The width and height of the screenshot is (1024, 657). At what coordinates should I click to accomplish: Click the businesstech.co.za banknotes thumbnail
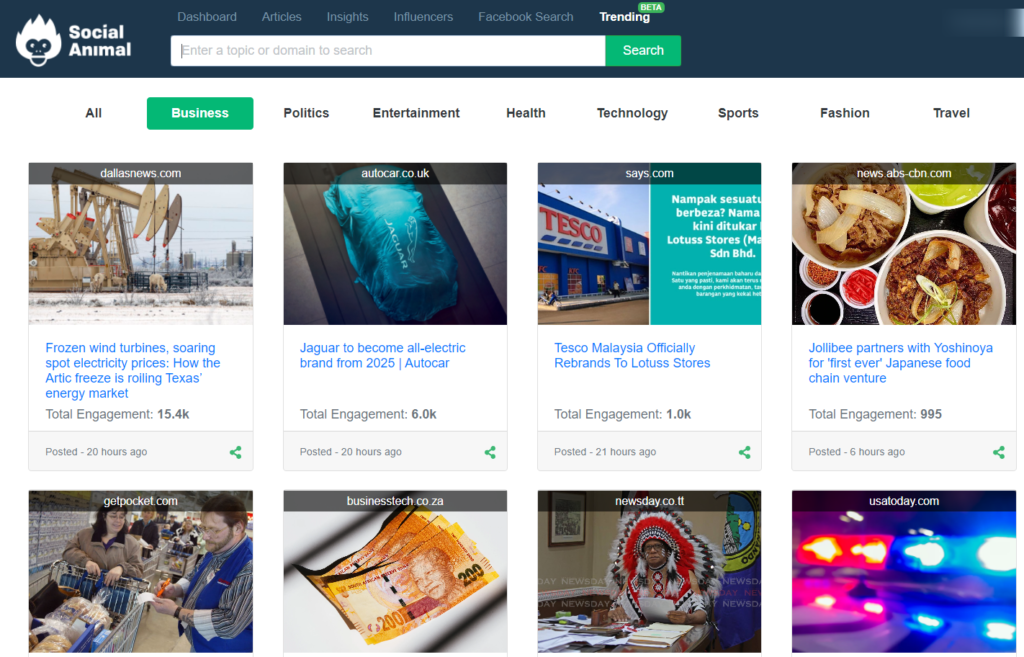(395, 571)
